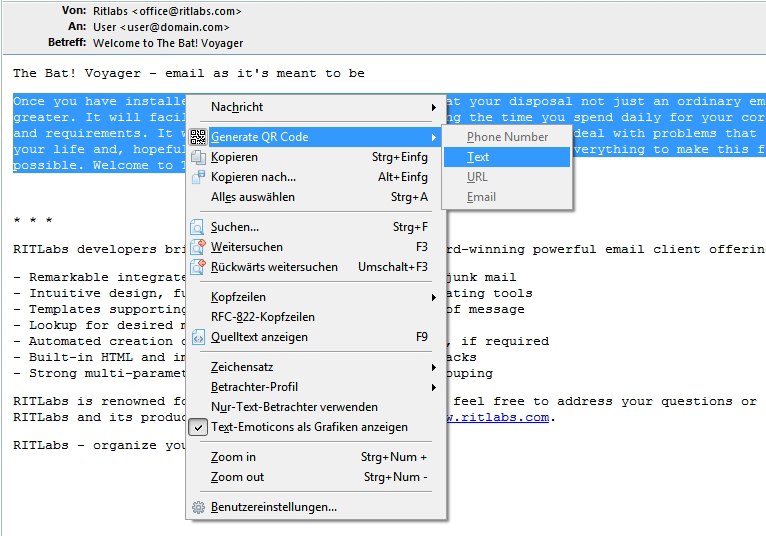Choose Zoom out menu item
Image resolution: width=766 pixels, height=536 pixels.
tap(316, 477)
